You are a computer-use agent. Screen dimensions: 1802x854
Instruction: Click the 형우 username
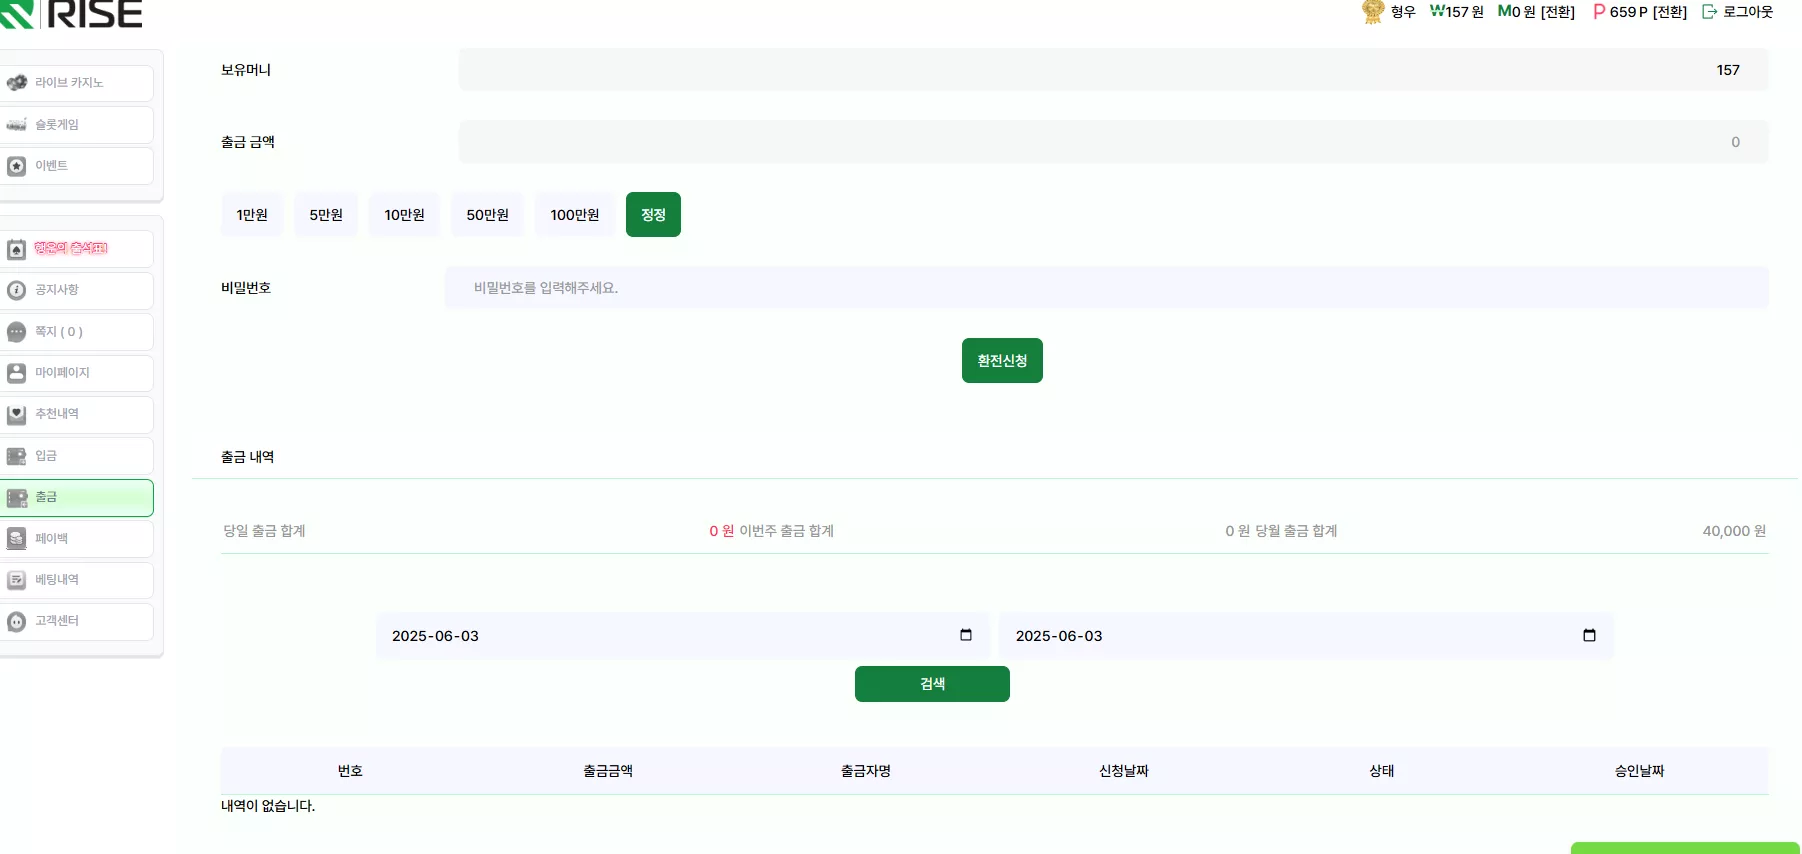pyautogui.click(x=1403, y=12)
